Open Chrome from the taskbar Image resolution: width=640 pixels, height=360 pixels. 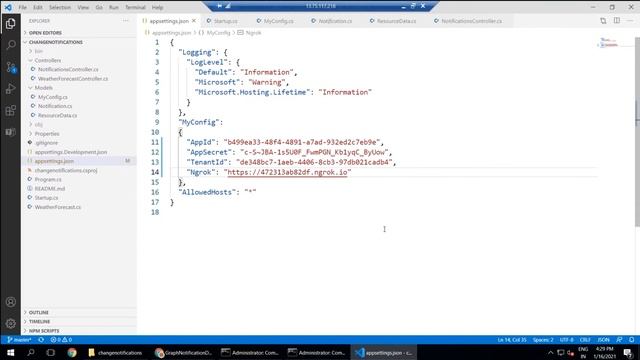pos(72,352)
